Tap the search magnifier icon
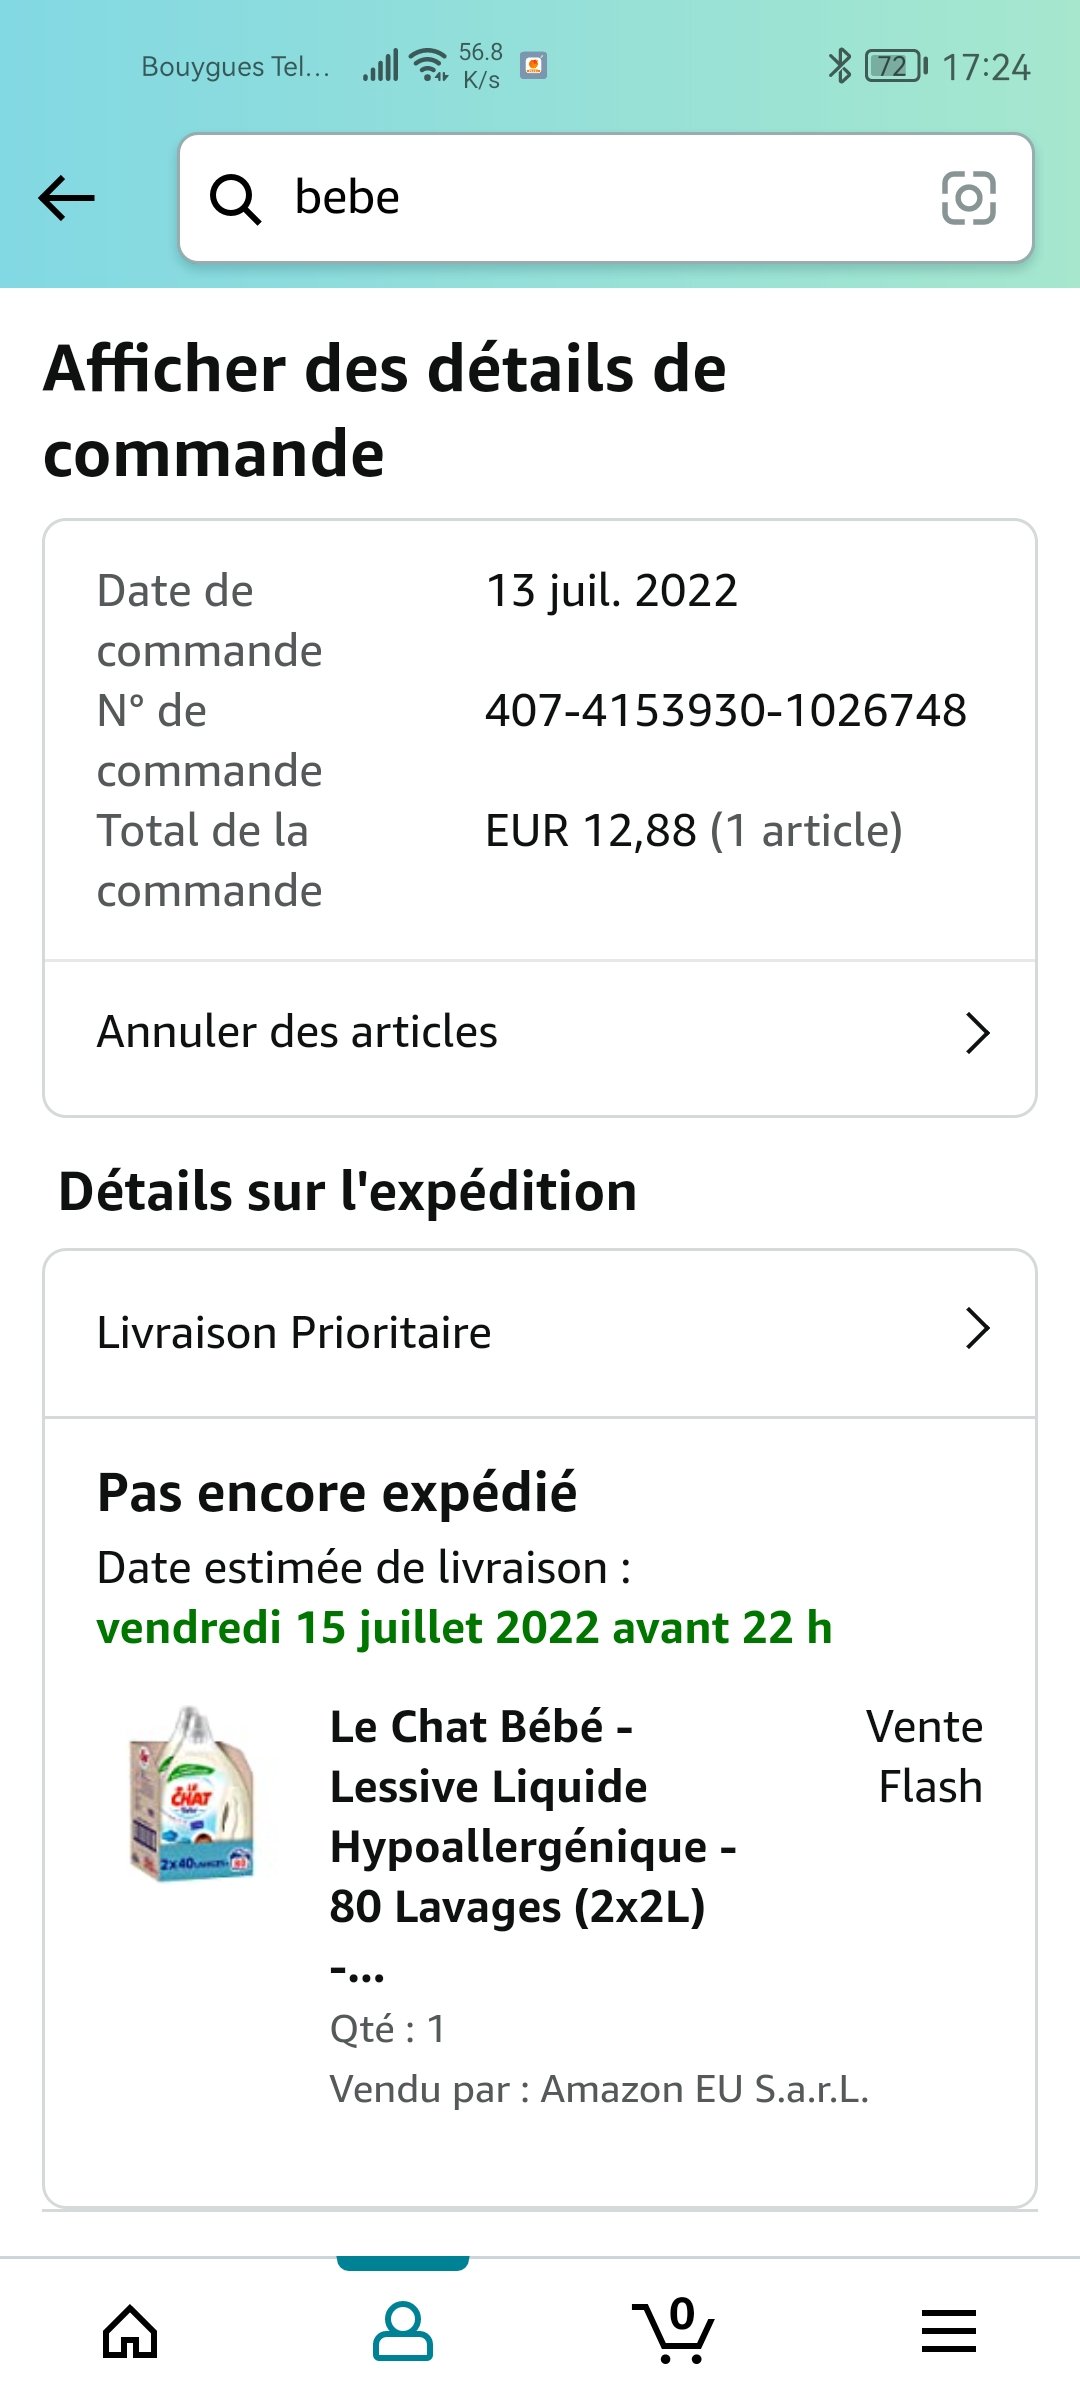Viewport: 1080px width, 2400px height. coord(235,198)
